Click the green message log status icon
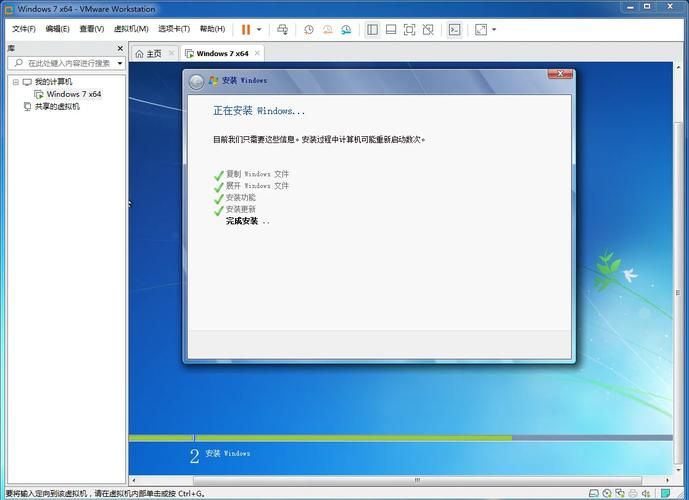Screen dimensions: 689x500 click(x=666, y=493)
